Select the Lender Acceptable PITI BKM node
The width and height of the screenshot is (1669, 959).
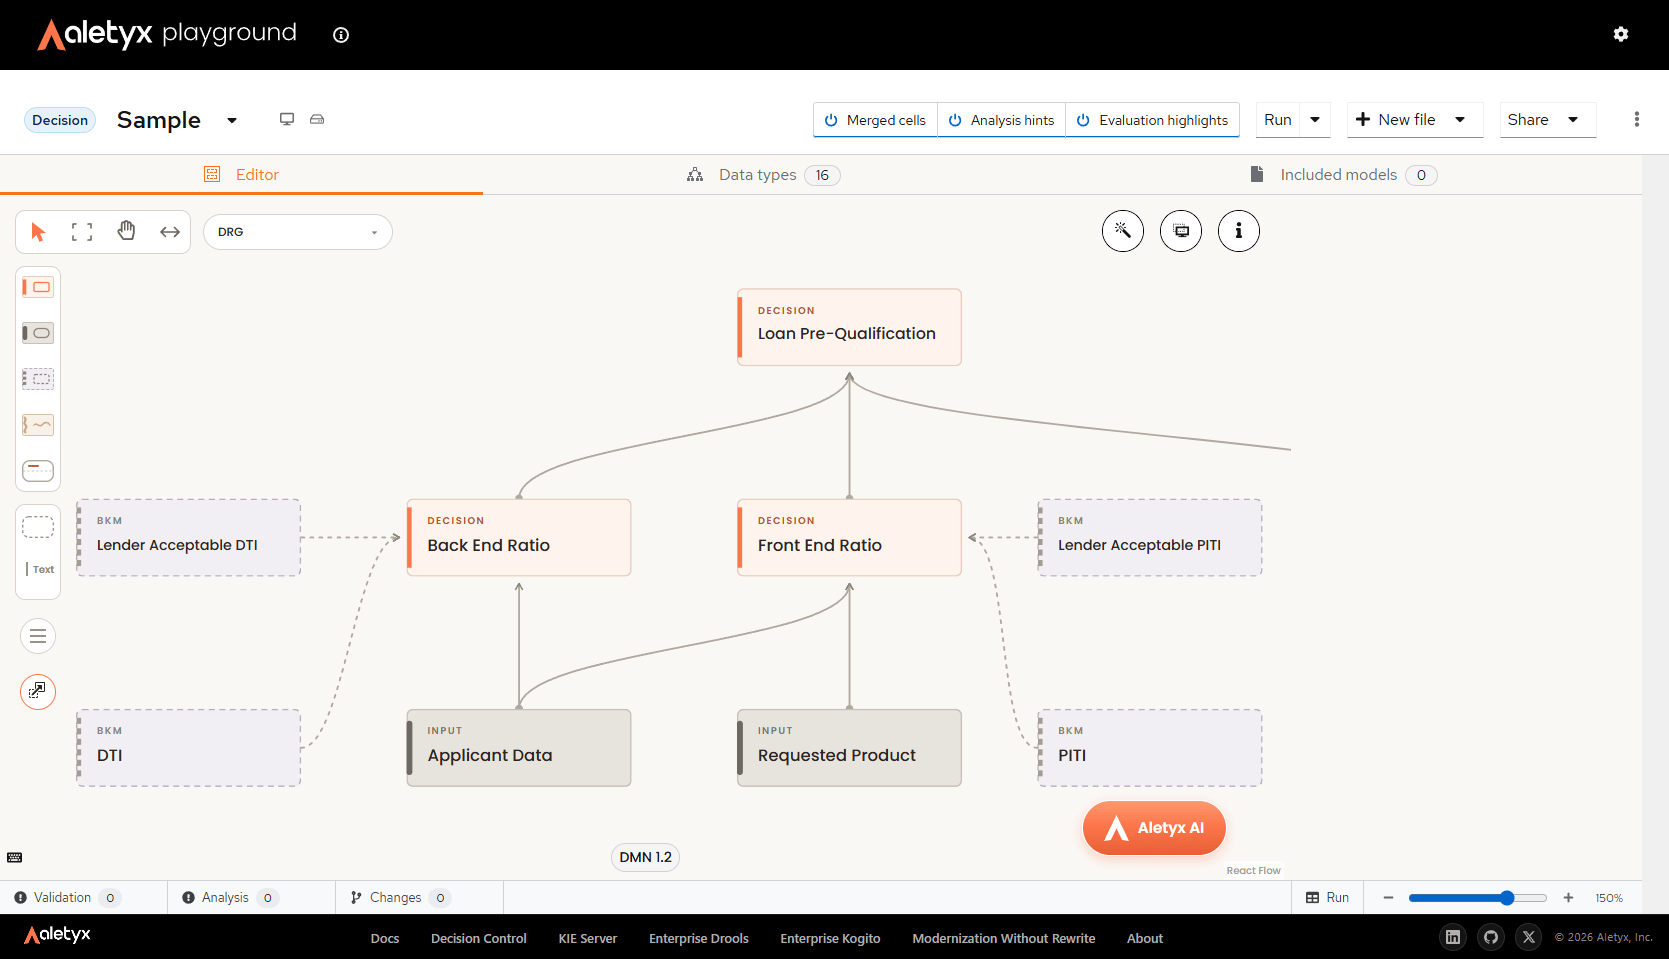(x=1150, y=537)
